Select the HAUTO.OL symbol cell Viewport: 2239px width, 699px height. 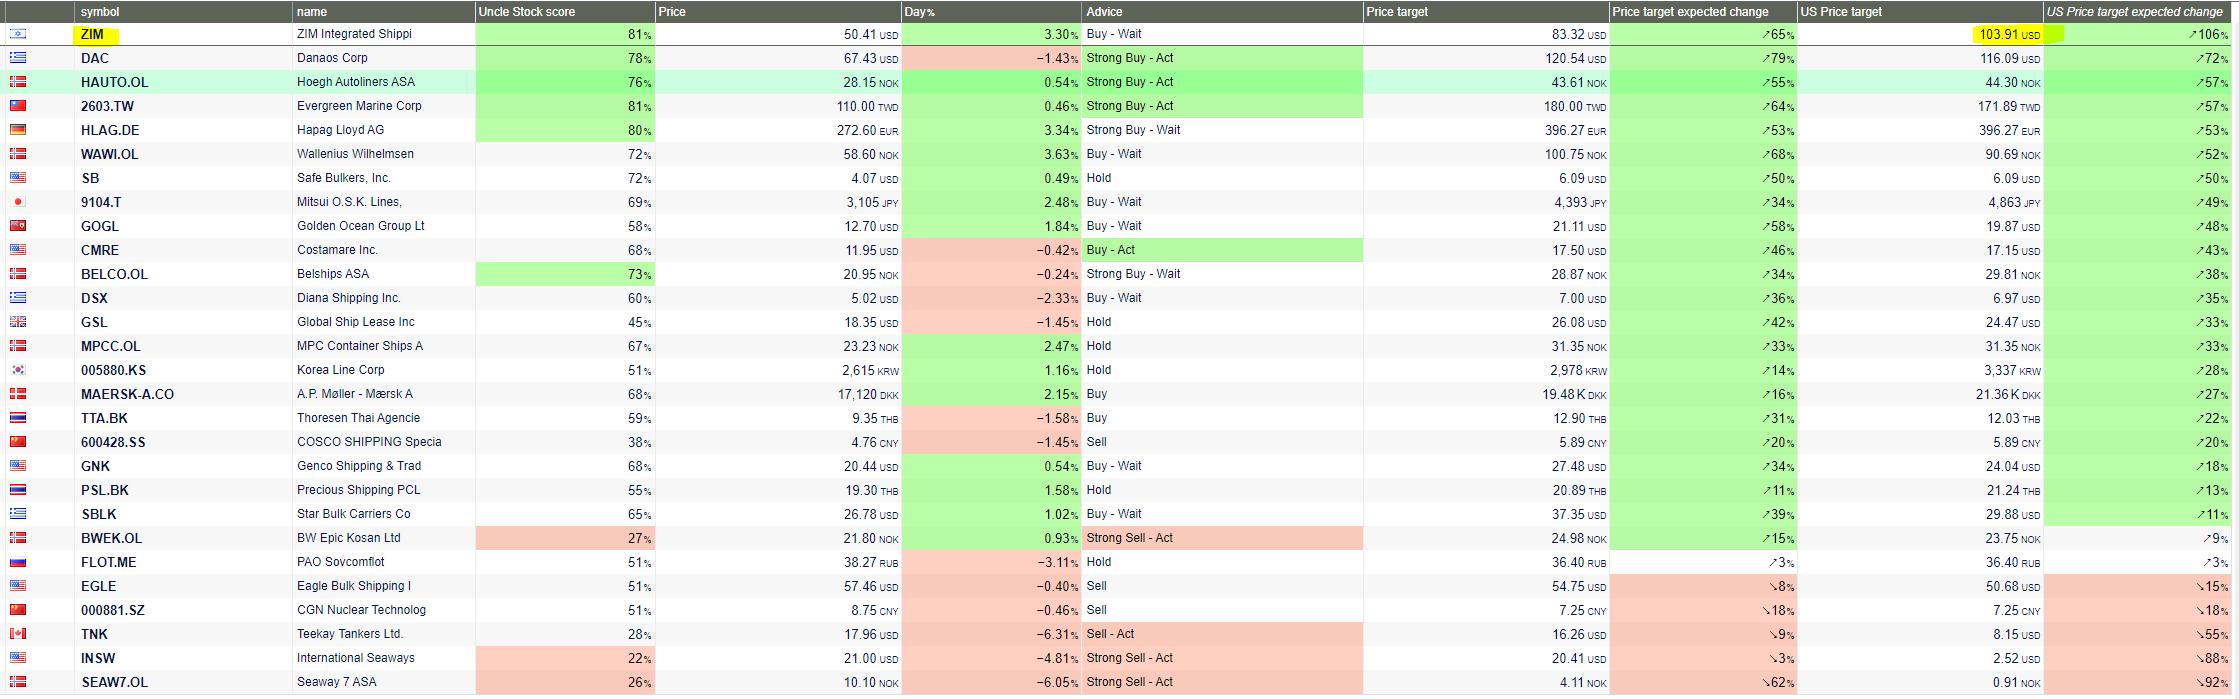[184, 82]
